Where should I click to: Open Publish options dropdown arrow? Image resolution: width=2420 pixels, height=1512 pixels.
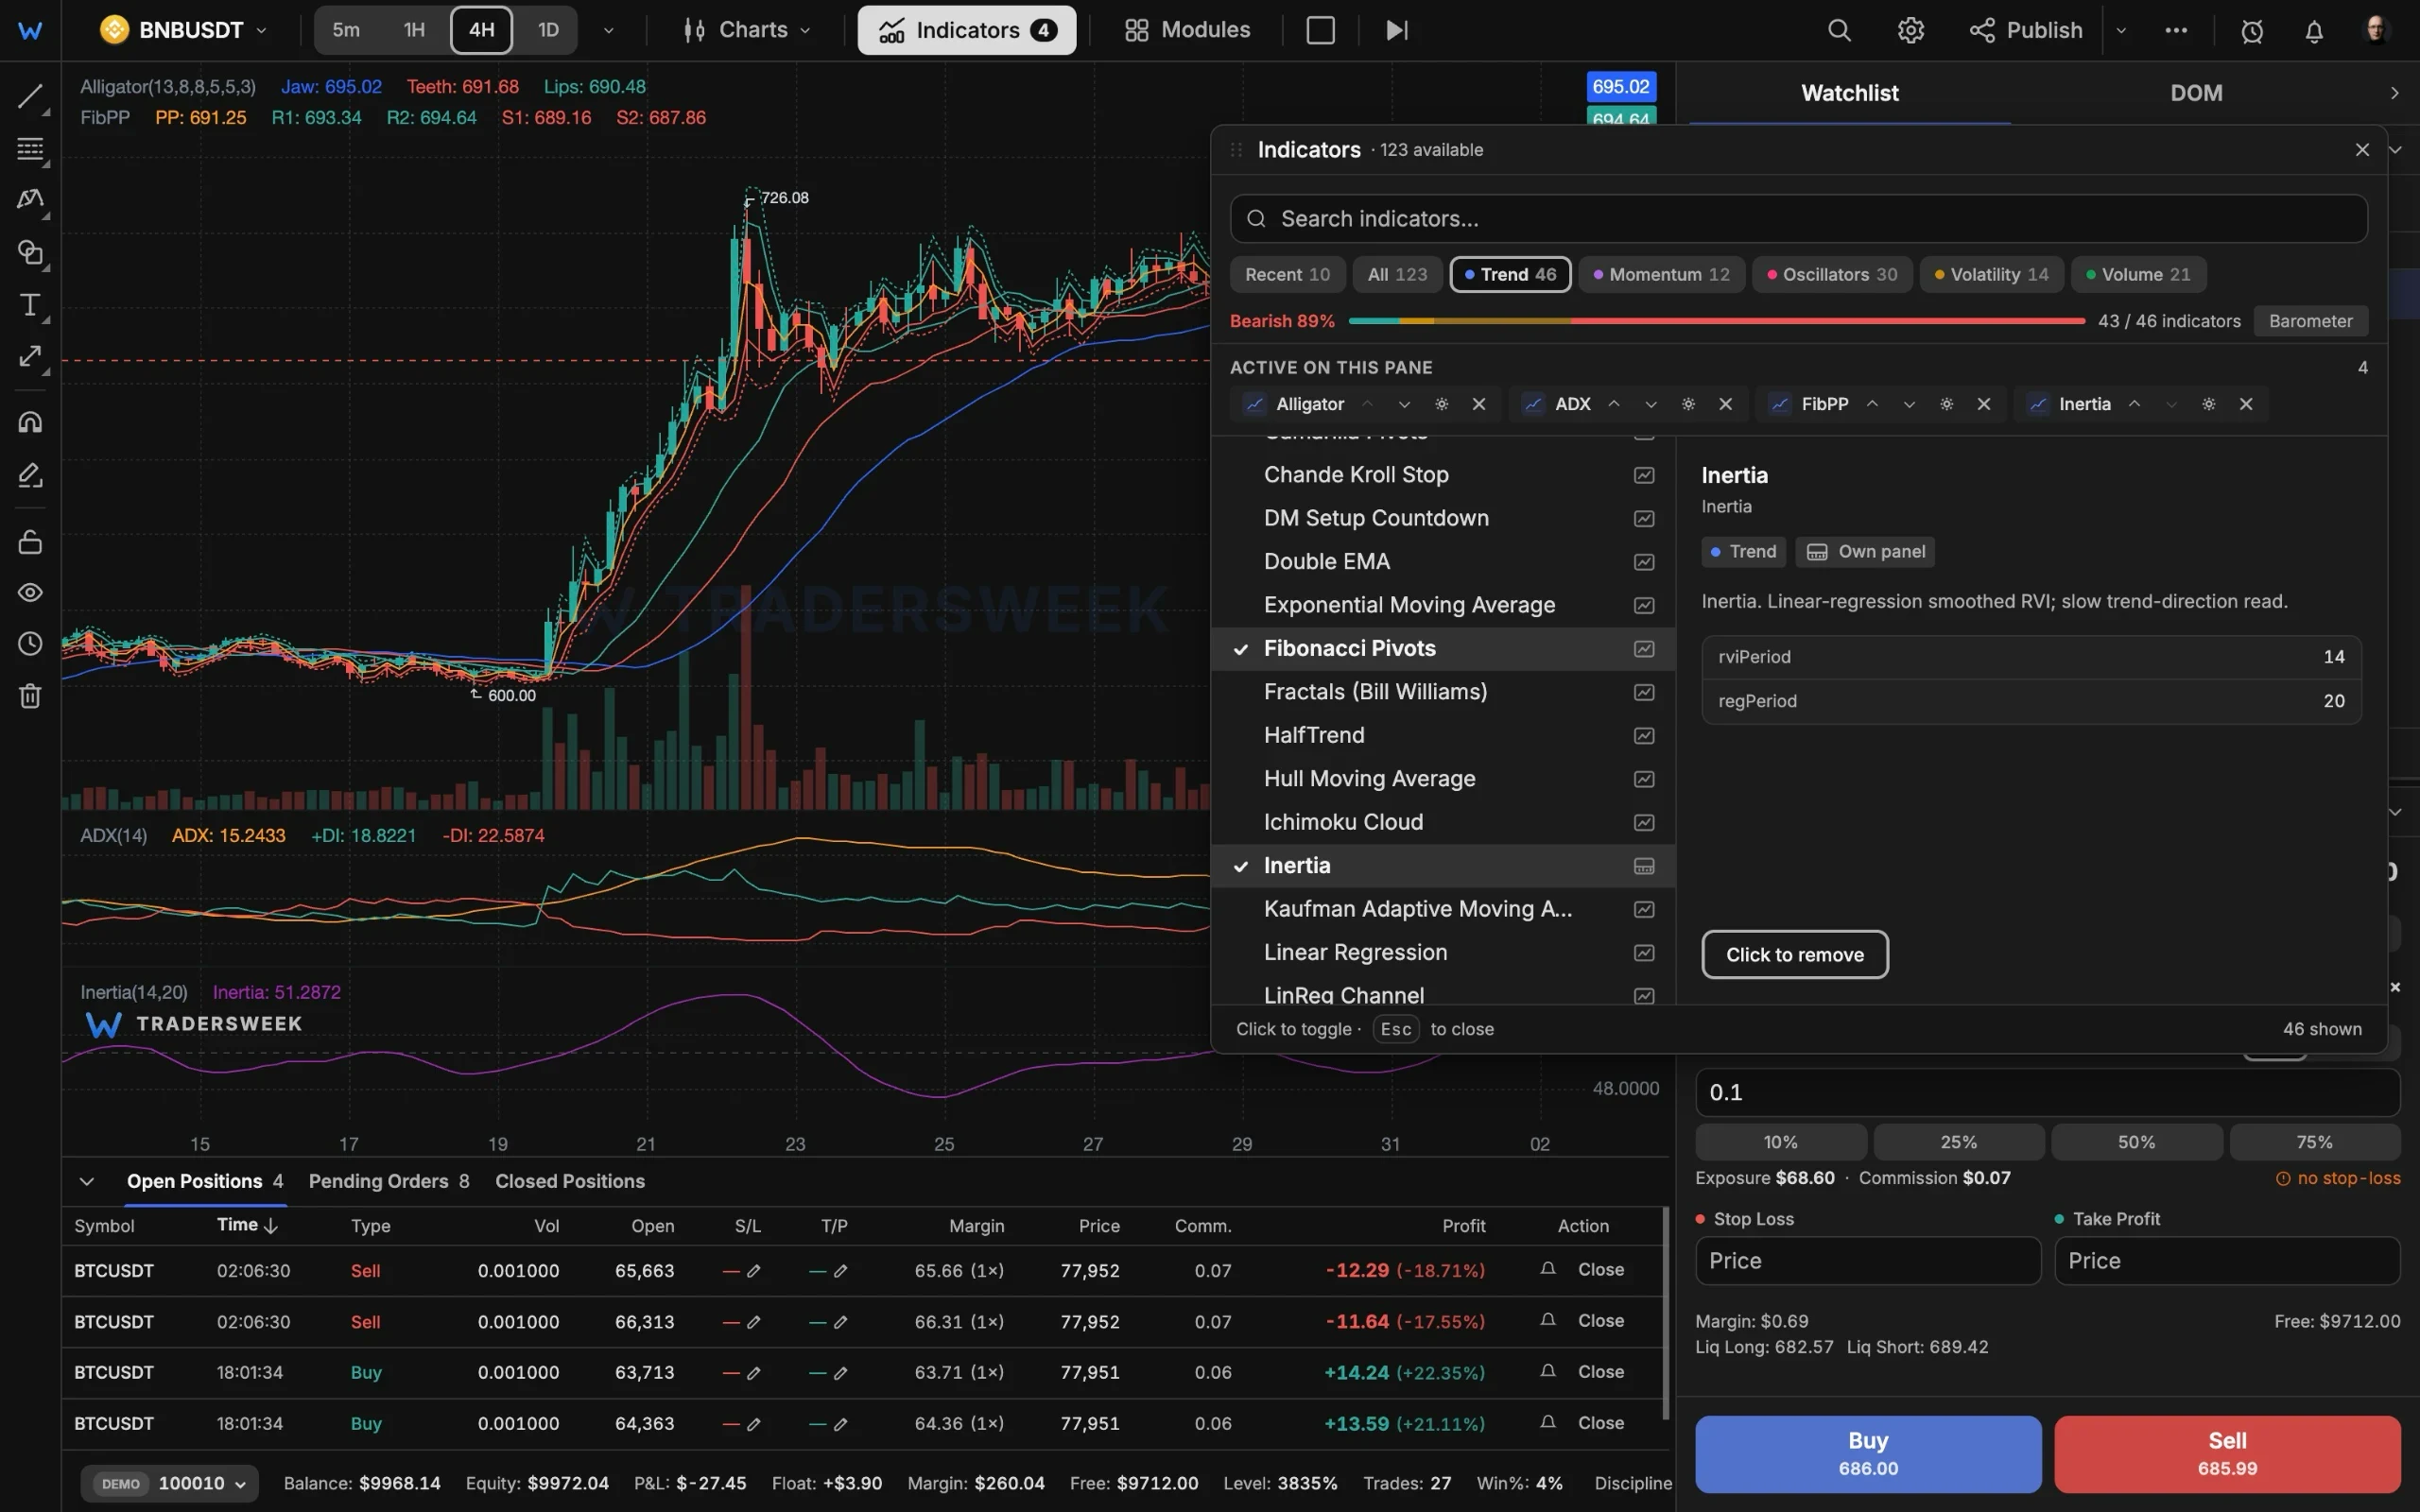click(2121, 30)
